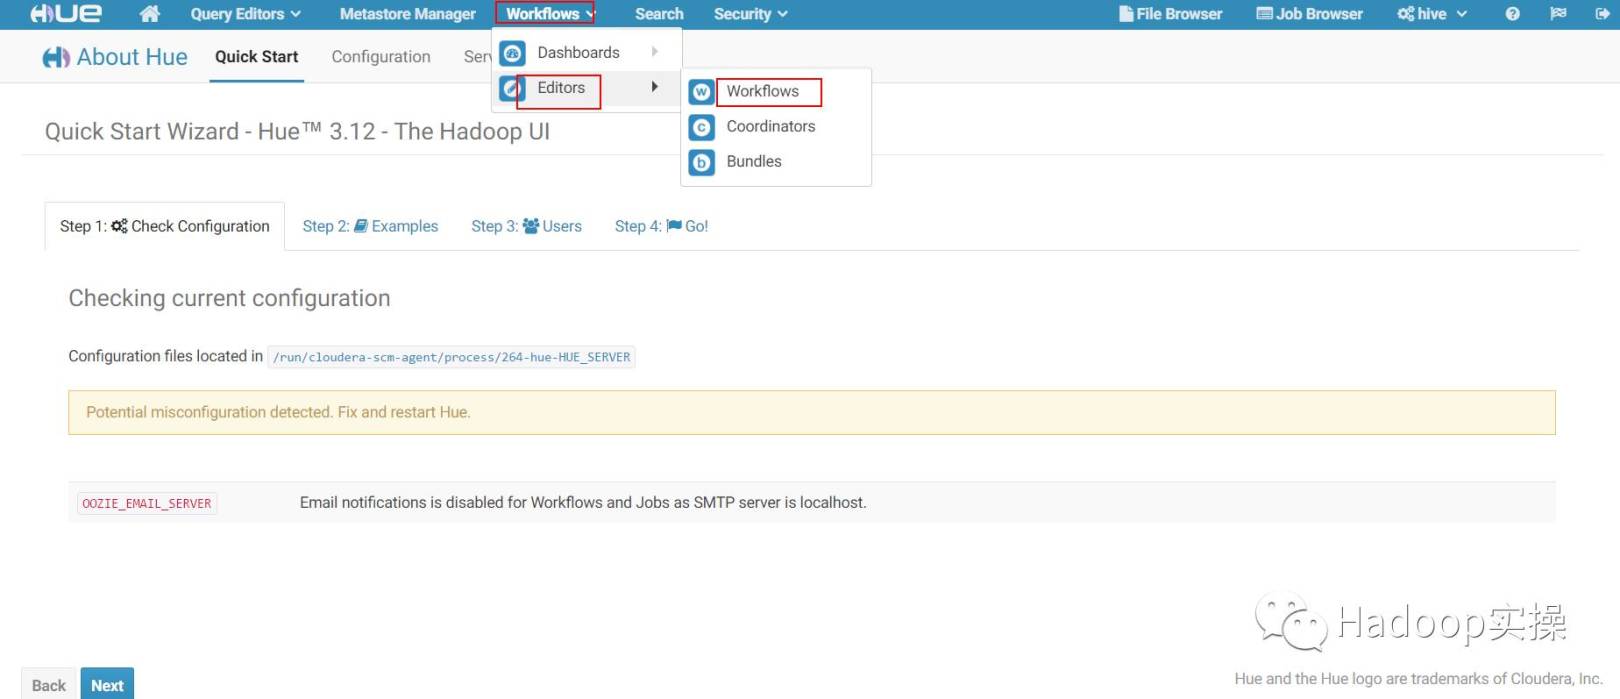
Task: Open Metastore Manager
Action: (407, 14)
